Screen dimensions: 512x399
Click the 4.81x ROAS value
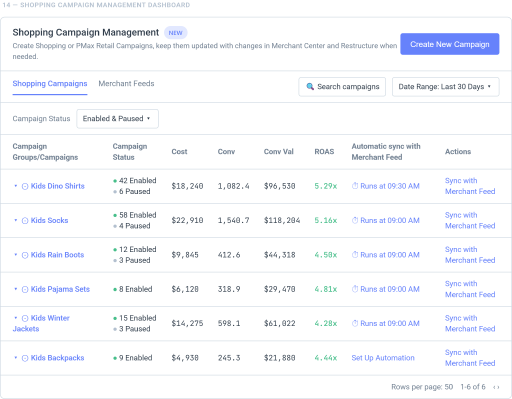coord(326,289)
